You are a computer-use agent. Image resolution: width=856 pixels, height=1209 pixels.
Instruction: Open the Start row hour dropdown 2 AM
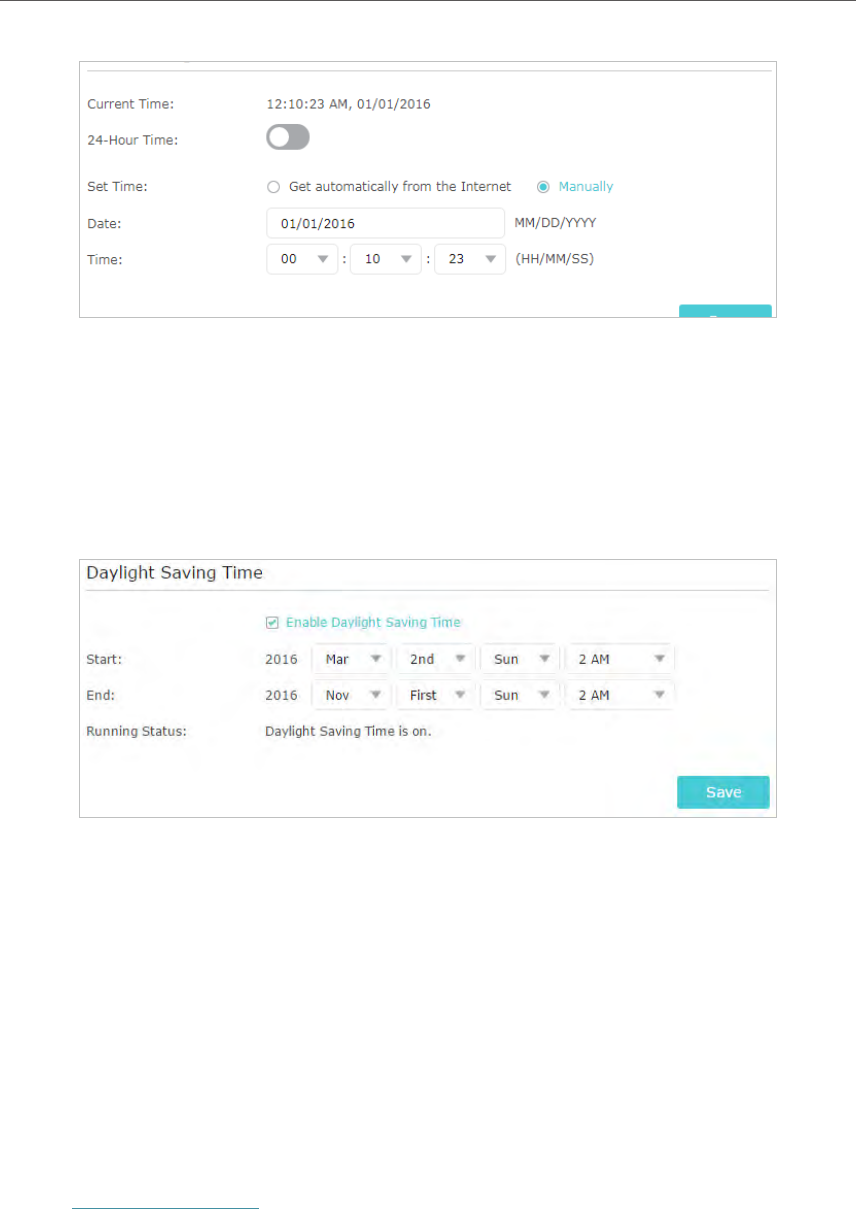(620, 659)
